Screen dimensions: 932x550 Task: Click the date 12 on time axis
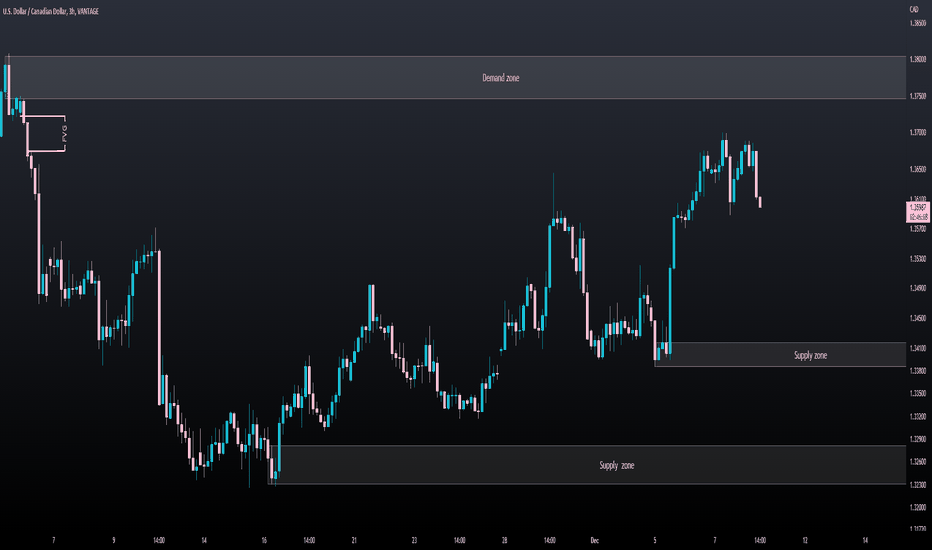805,540
